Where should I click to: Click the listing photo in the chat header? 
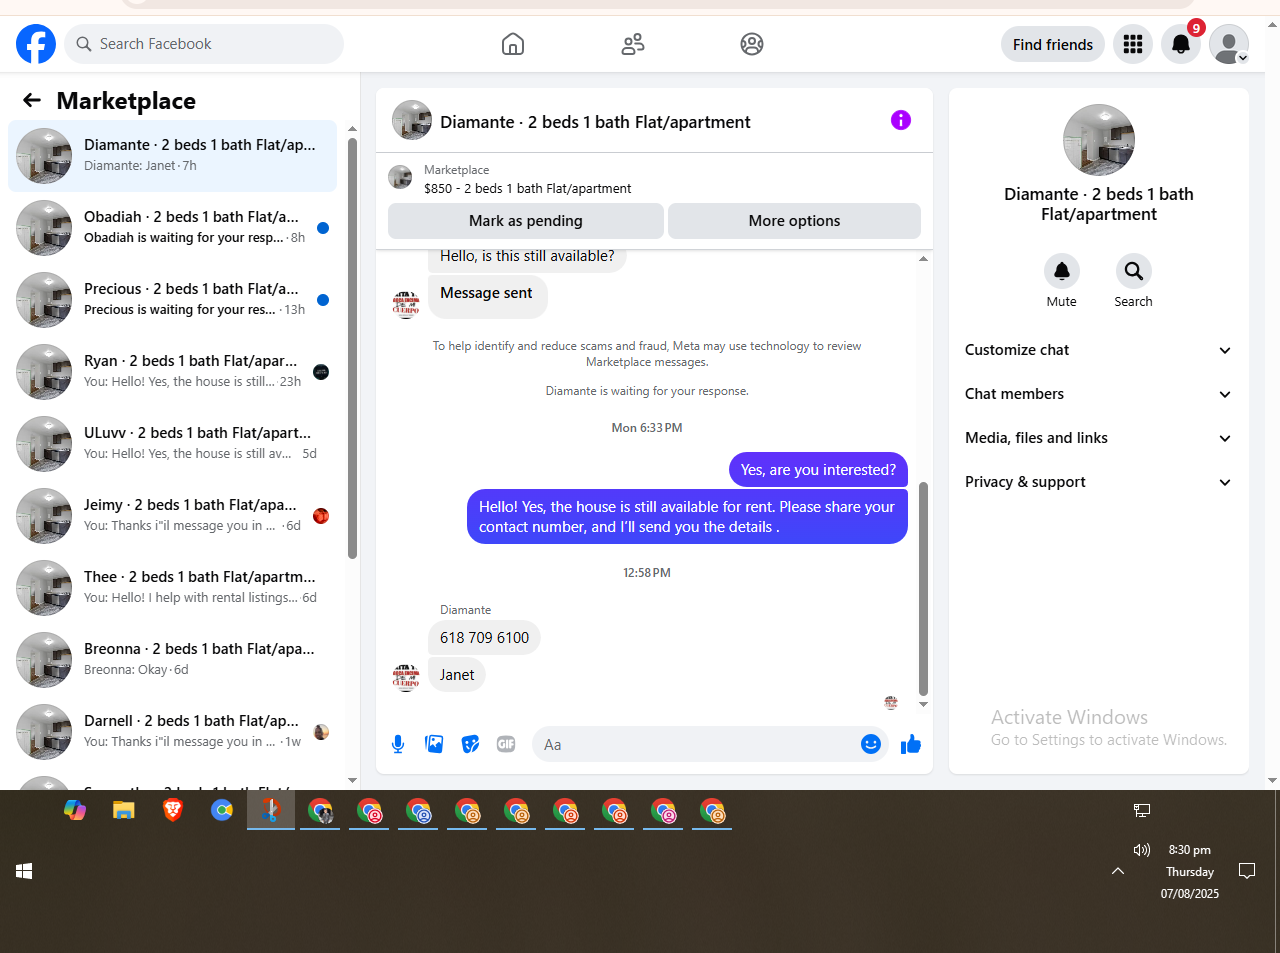point(412,120)
